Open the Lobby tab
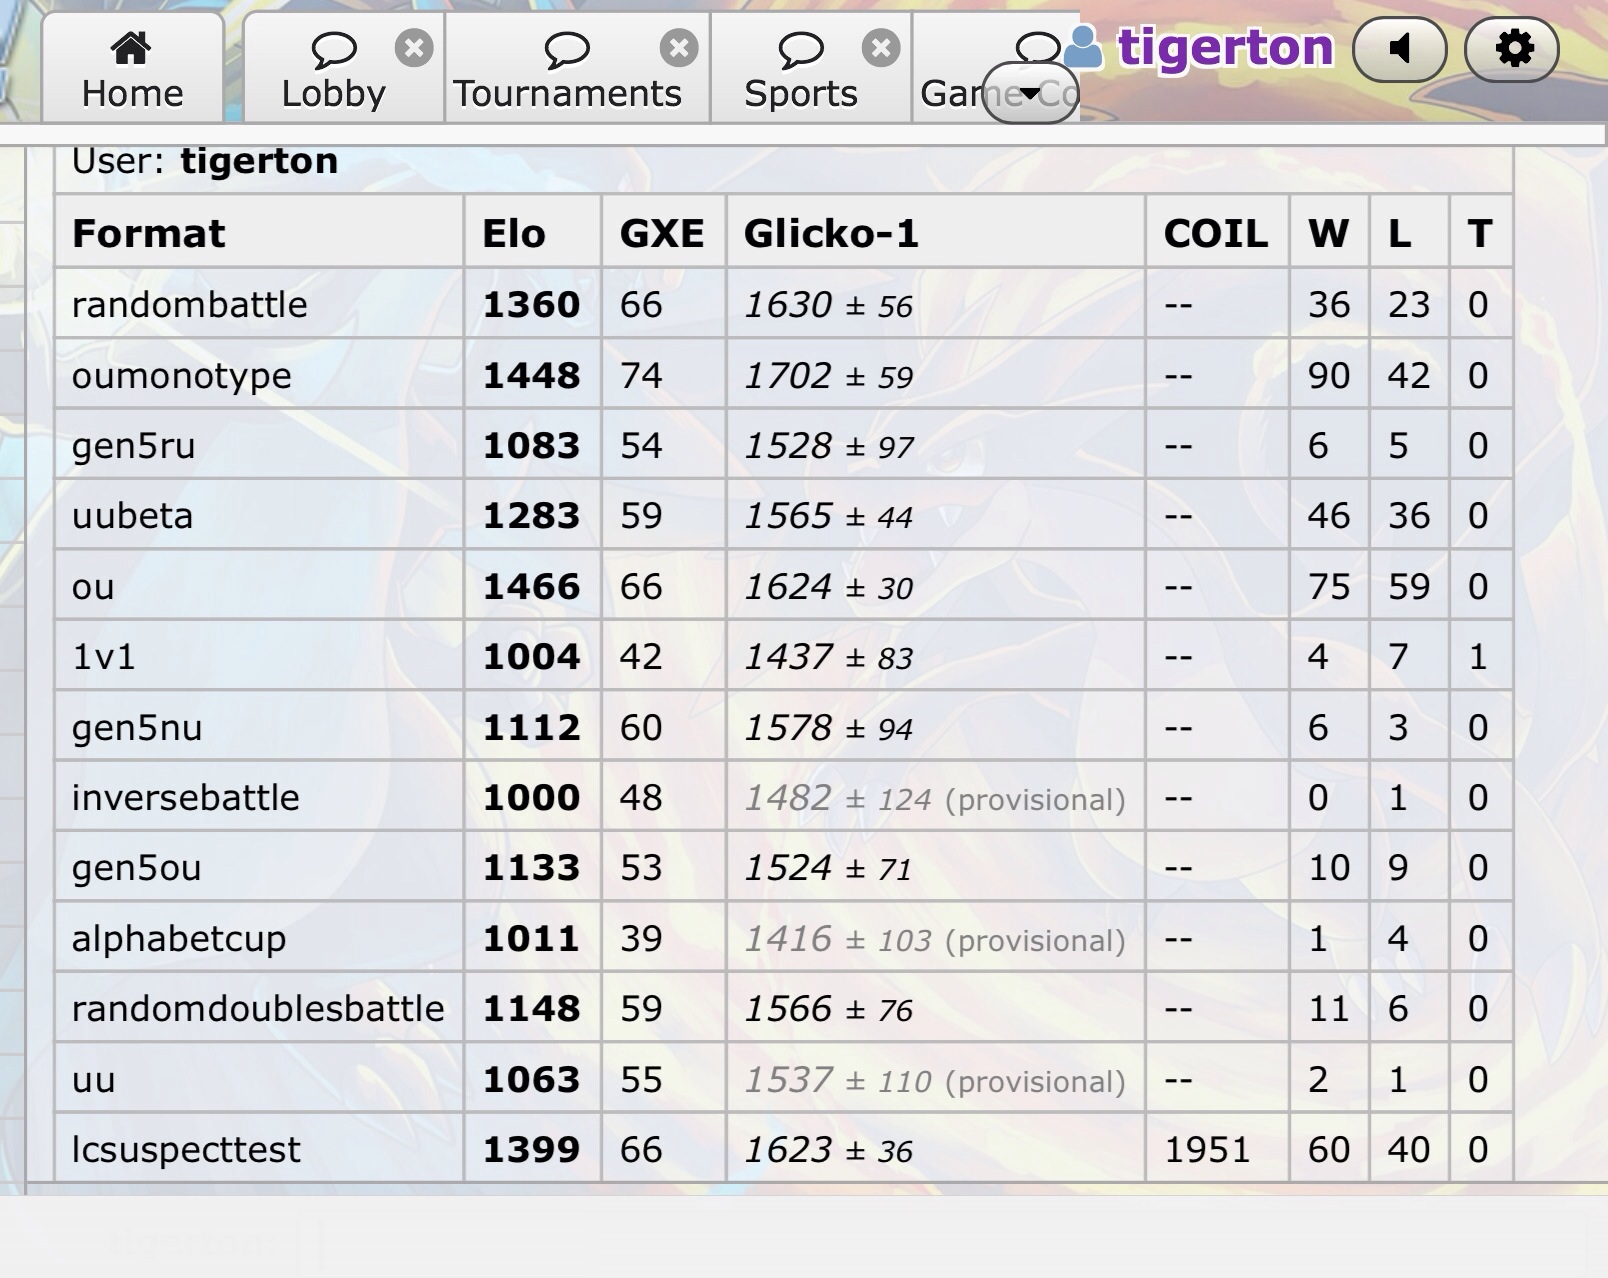 pyautogui.click(x=333, y=93)
